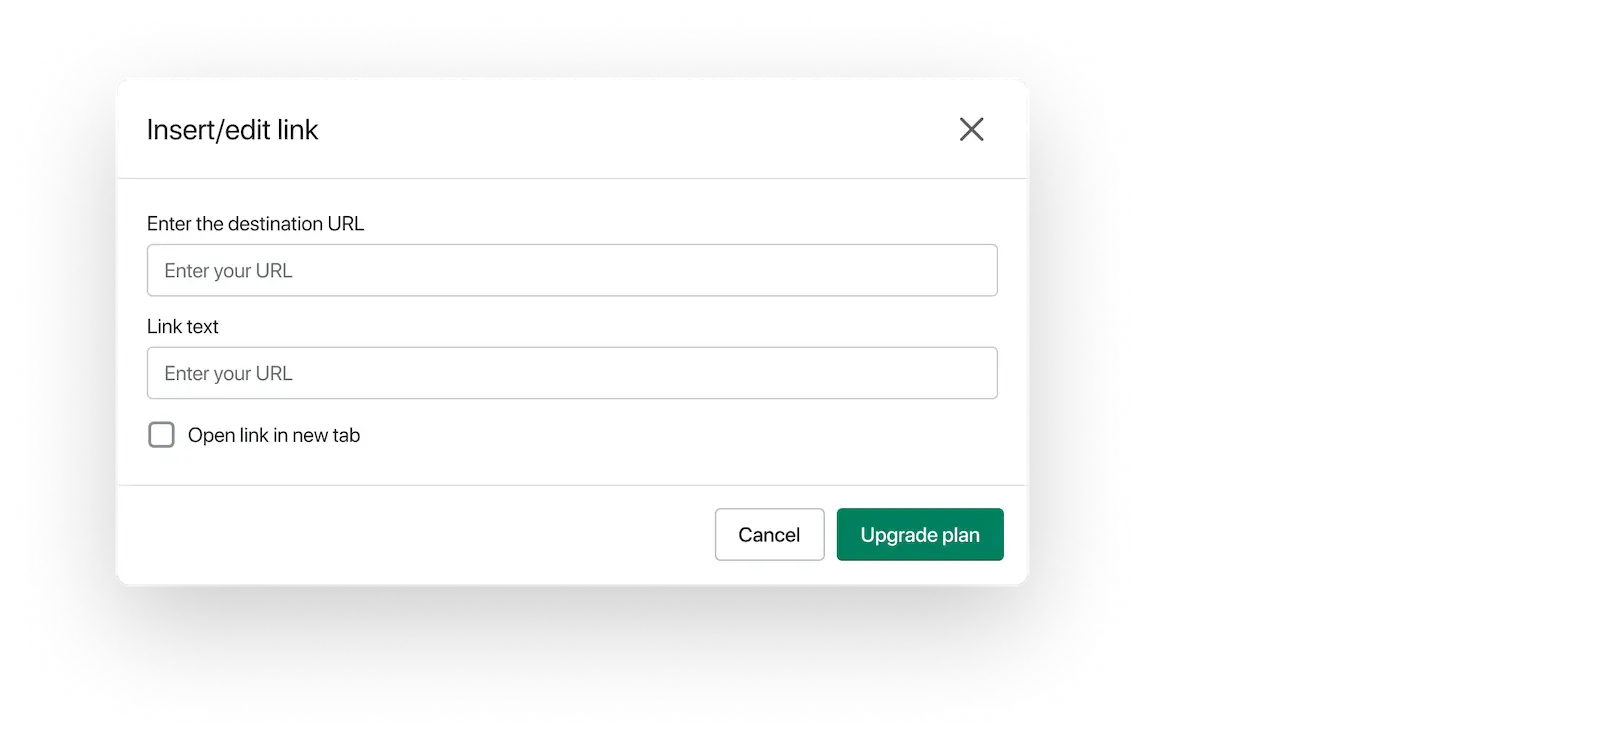This screenshot has width=1600, height=740.
Task: Focus the Link text input field
Action: (x=572, y=373)
